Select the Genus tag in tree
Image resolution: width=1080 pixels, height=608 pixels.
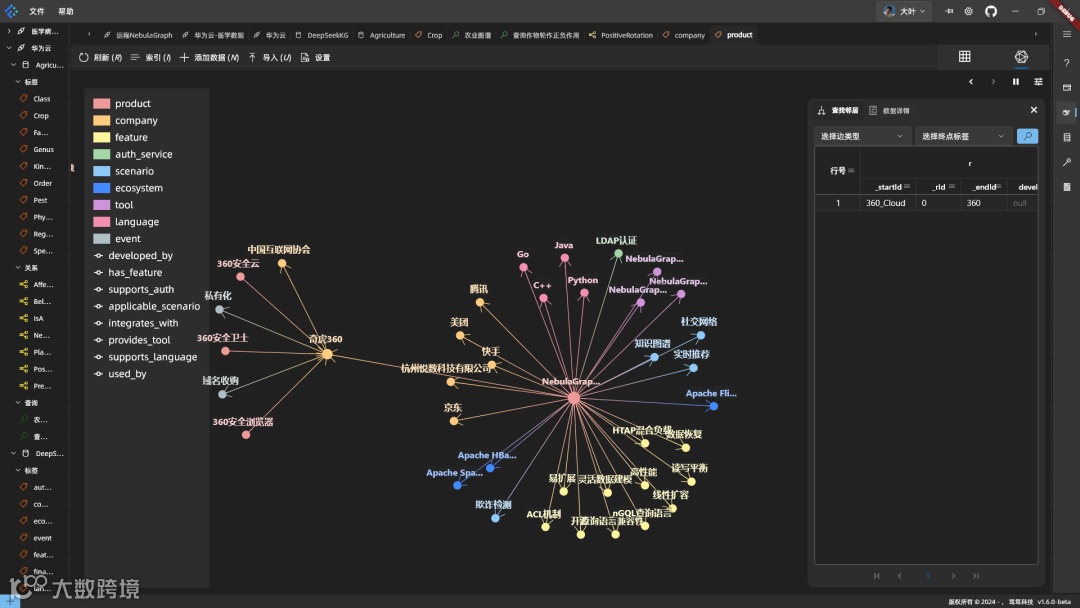[x=43, y=149]
